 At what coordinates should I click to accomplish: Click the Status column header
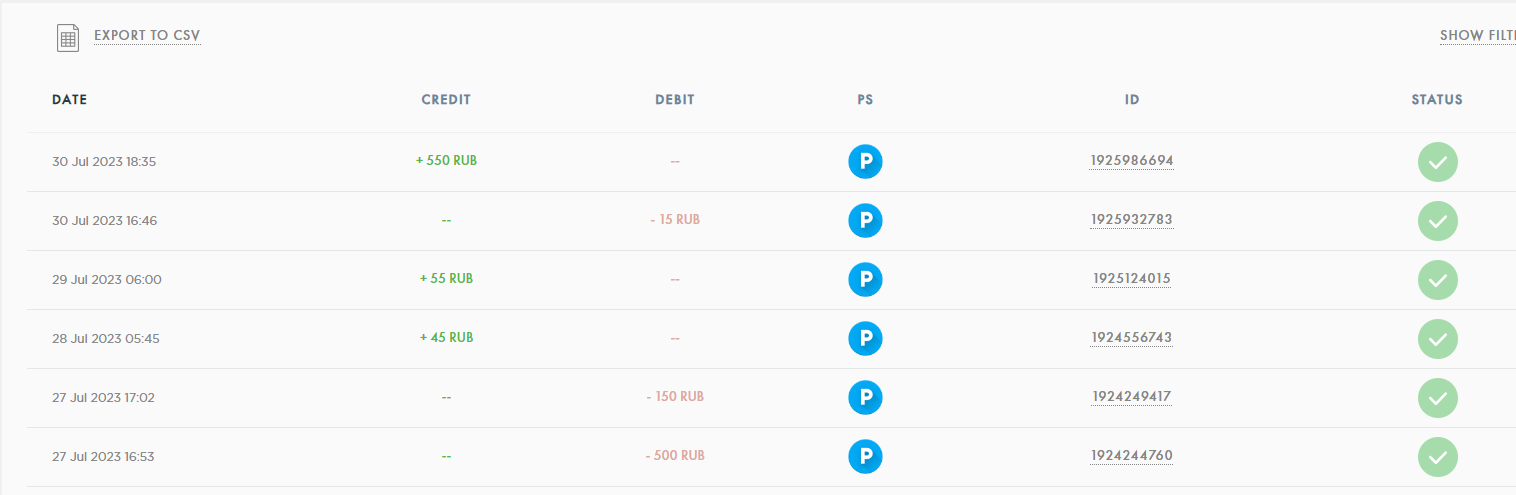(1437, 100)
